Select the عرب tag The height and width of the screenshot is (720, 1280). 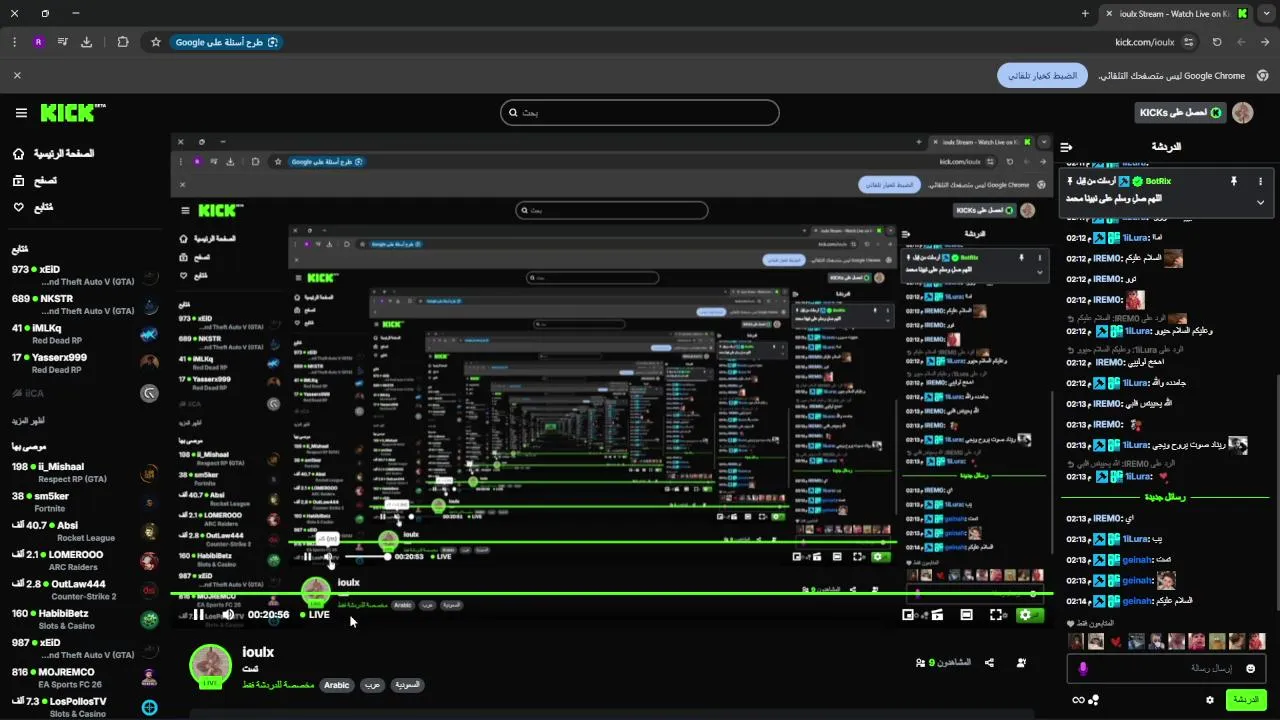coord(372,685)
